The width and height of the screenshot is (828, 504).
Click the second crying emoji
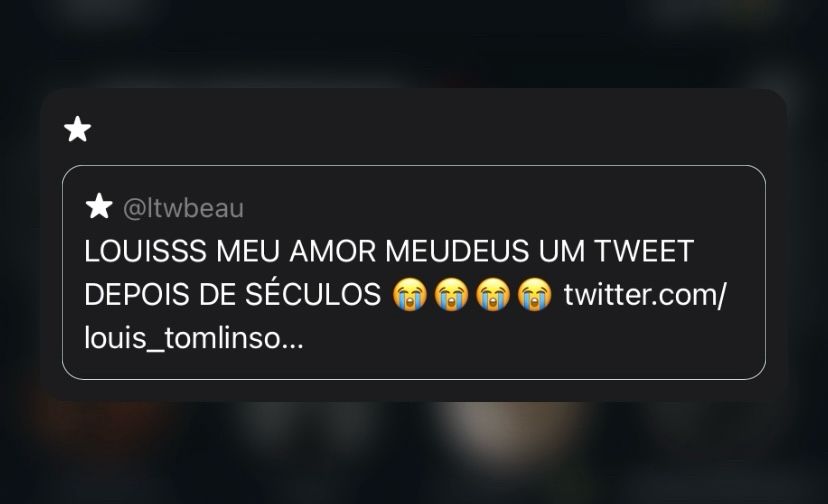(451, 294)
